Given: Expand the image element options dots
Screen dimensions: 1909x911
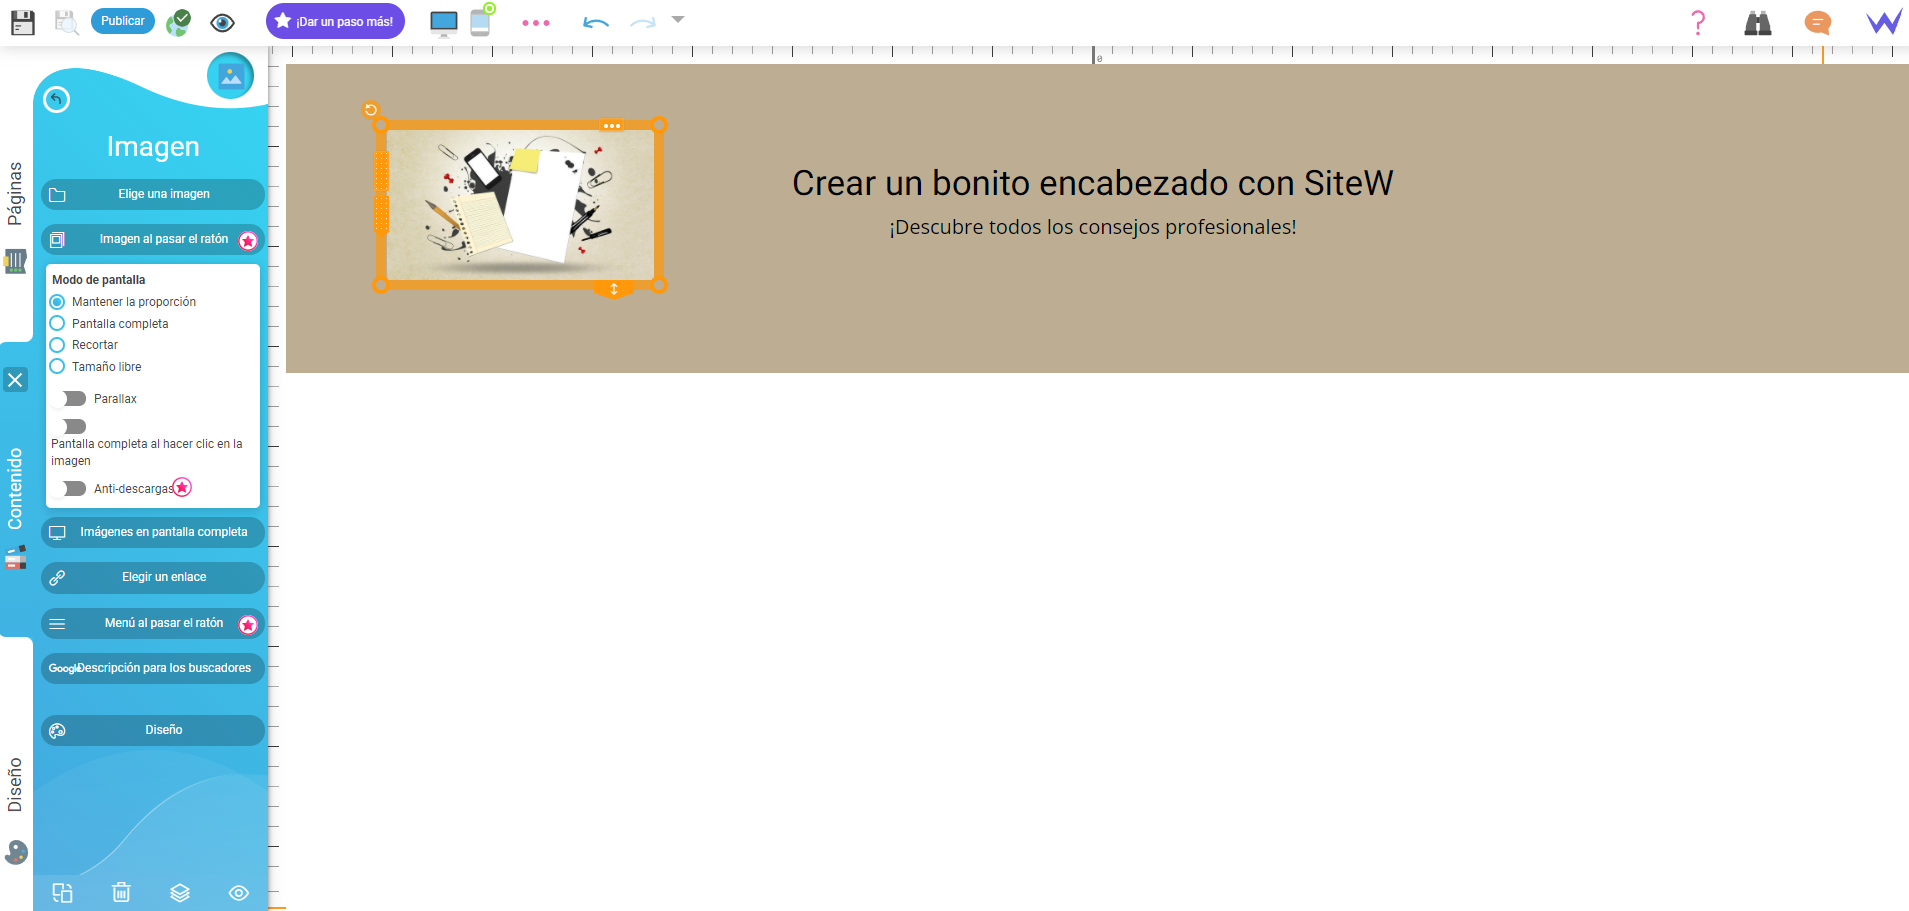Looking at the screenshot, I should [x=611, y=126].
